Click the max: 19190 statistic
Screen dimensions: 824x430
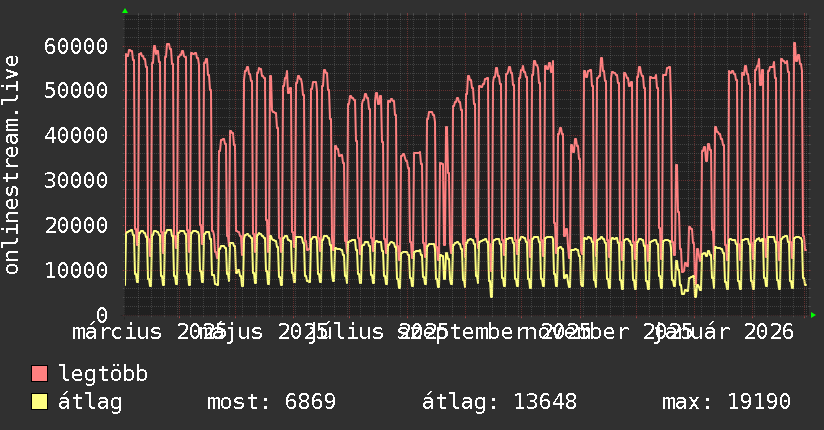click(726, 402)
